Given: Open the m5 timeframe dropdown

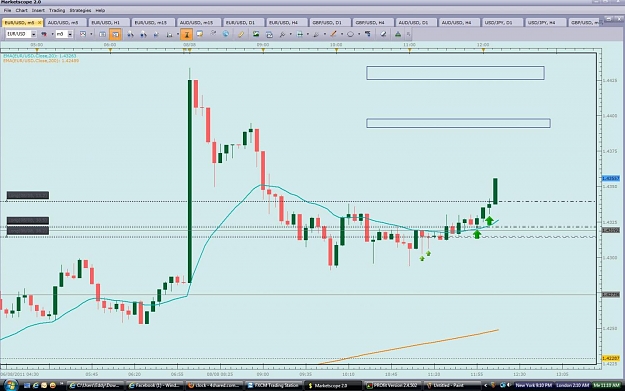Looking at the screenshot, I should tap(70, 34).
